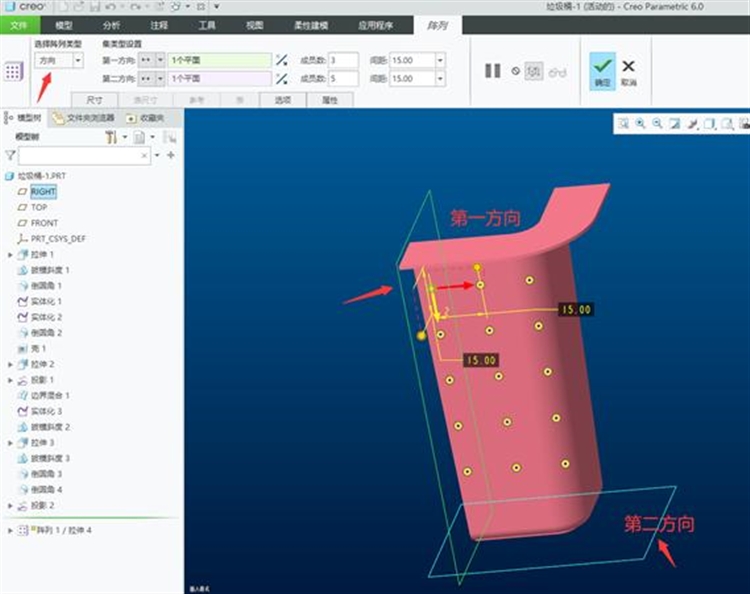750x594 pixels.
Task: Expand the 拉伸 2 feature node
Action: (10, 364)
